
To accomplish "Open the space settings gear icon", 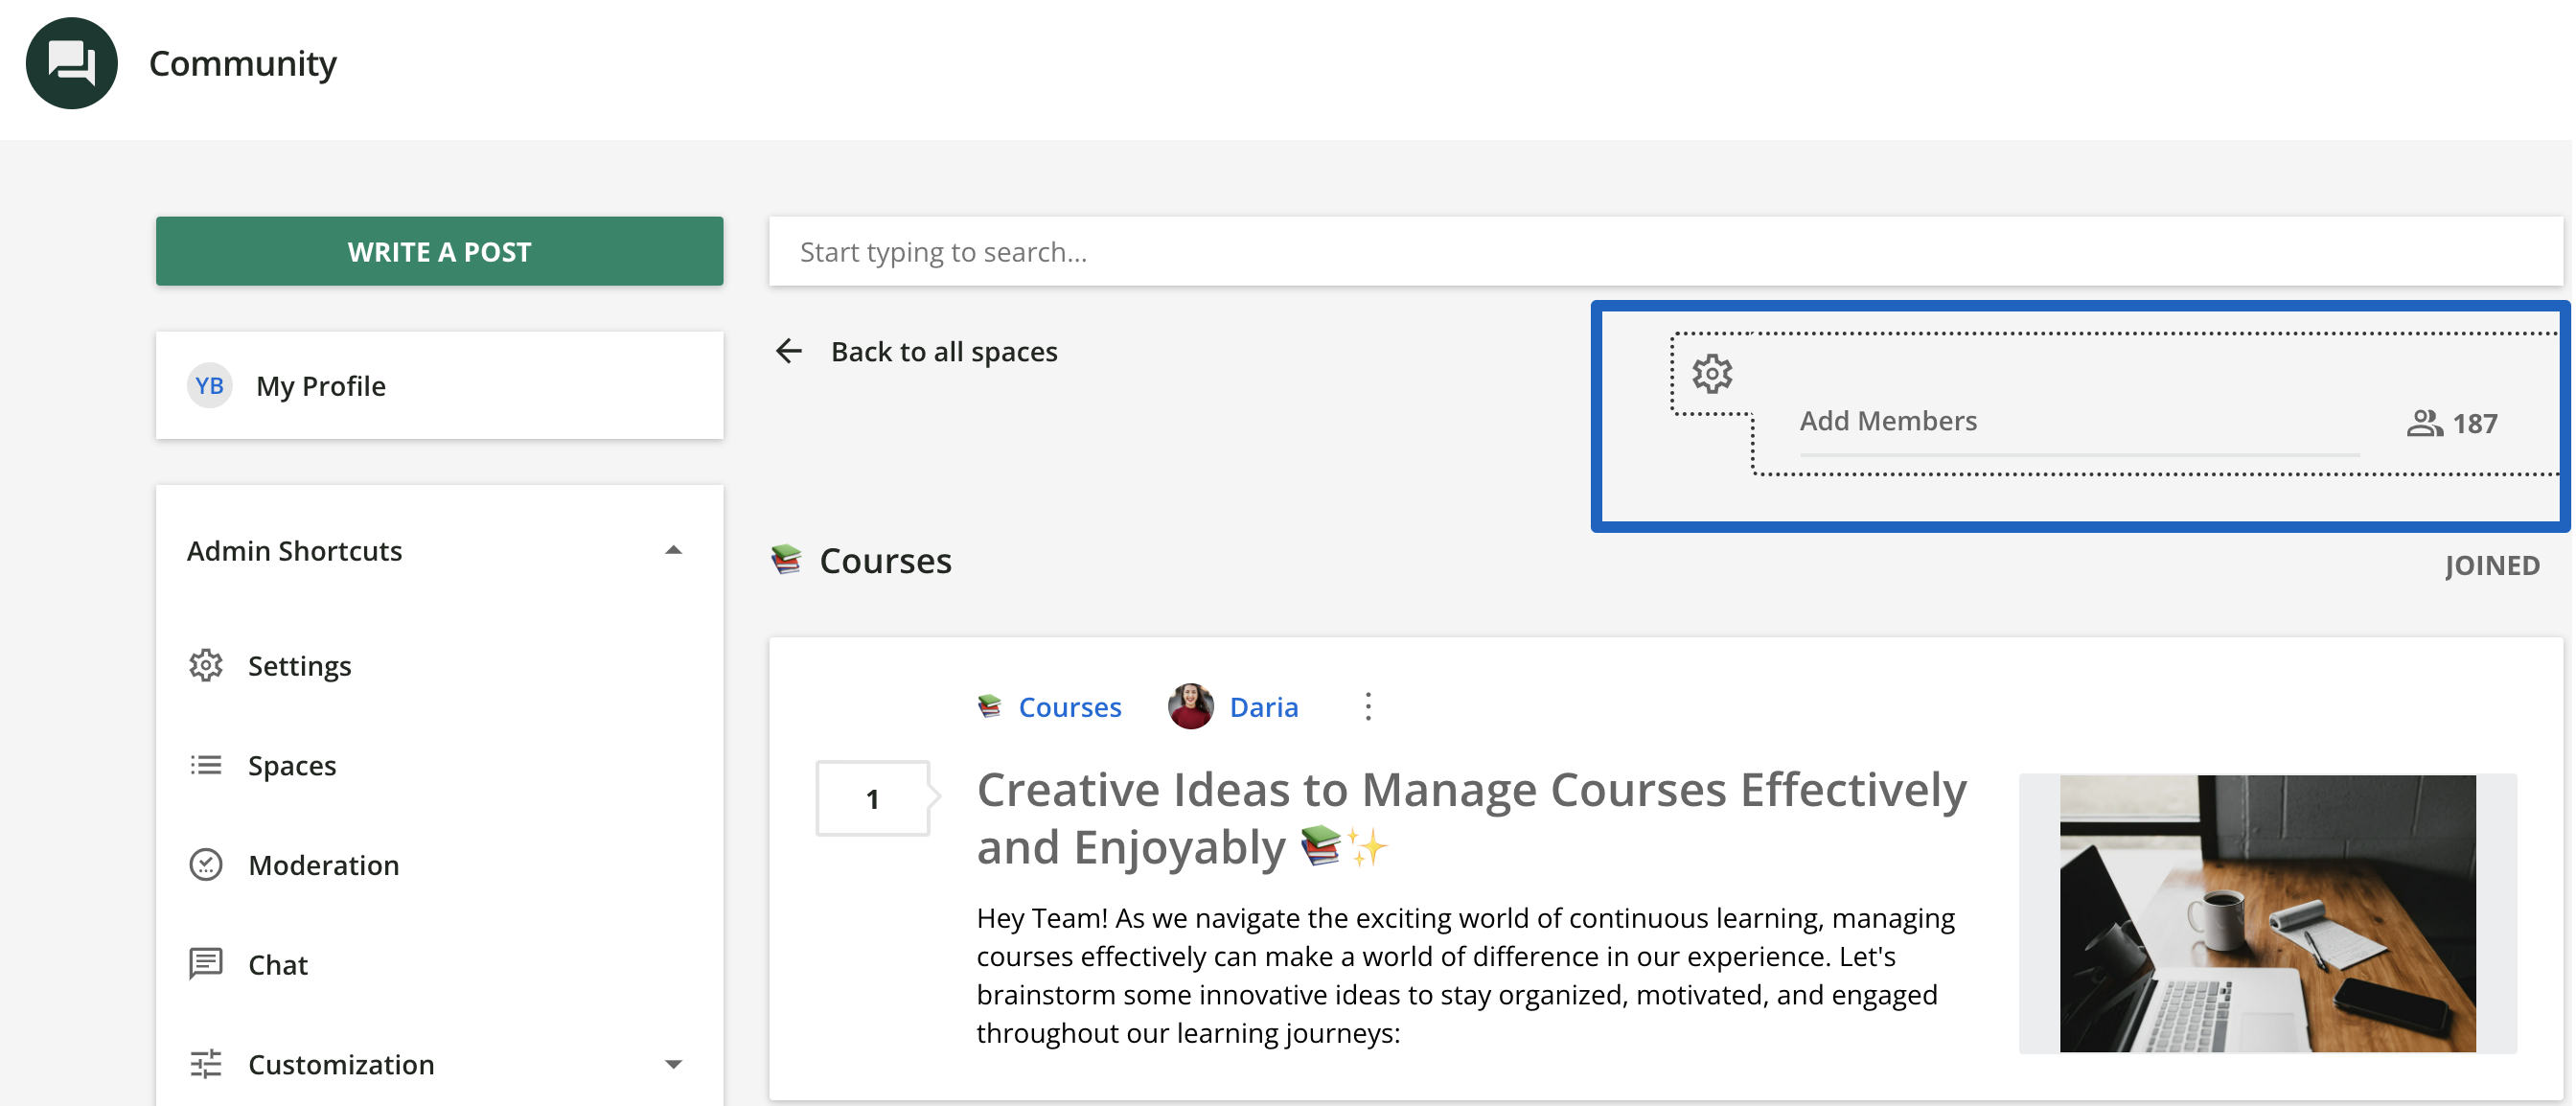I will coord(1711,373).
